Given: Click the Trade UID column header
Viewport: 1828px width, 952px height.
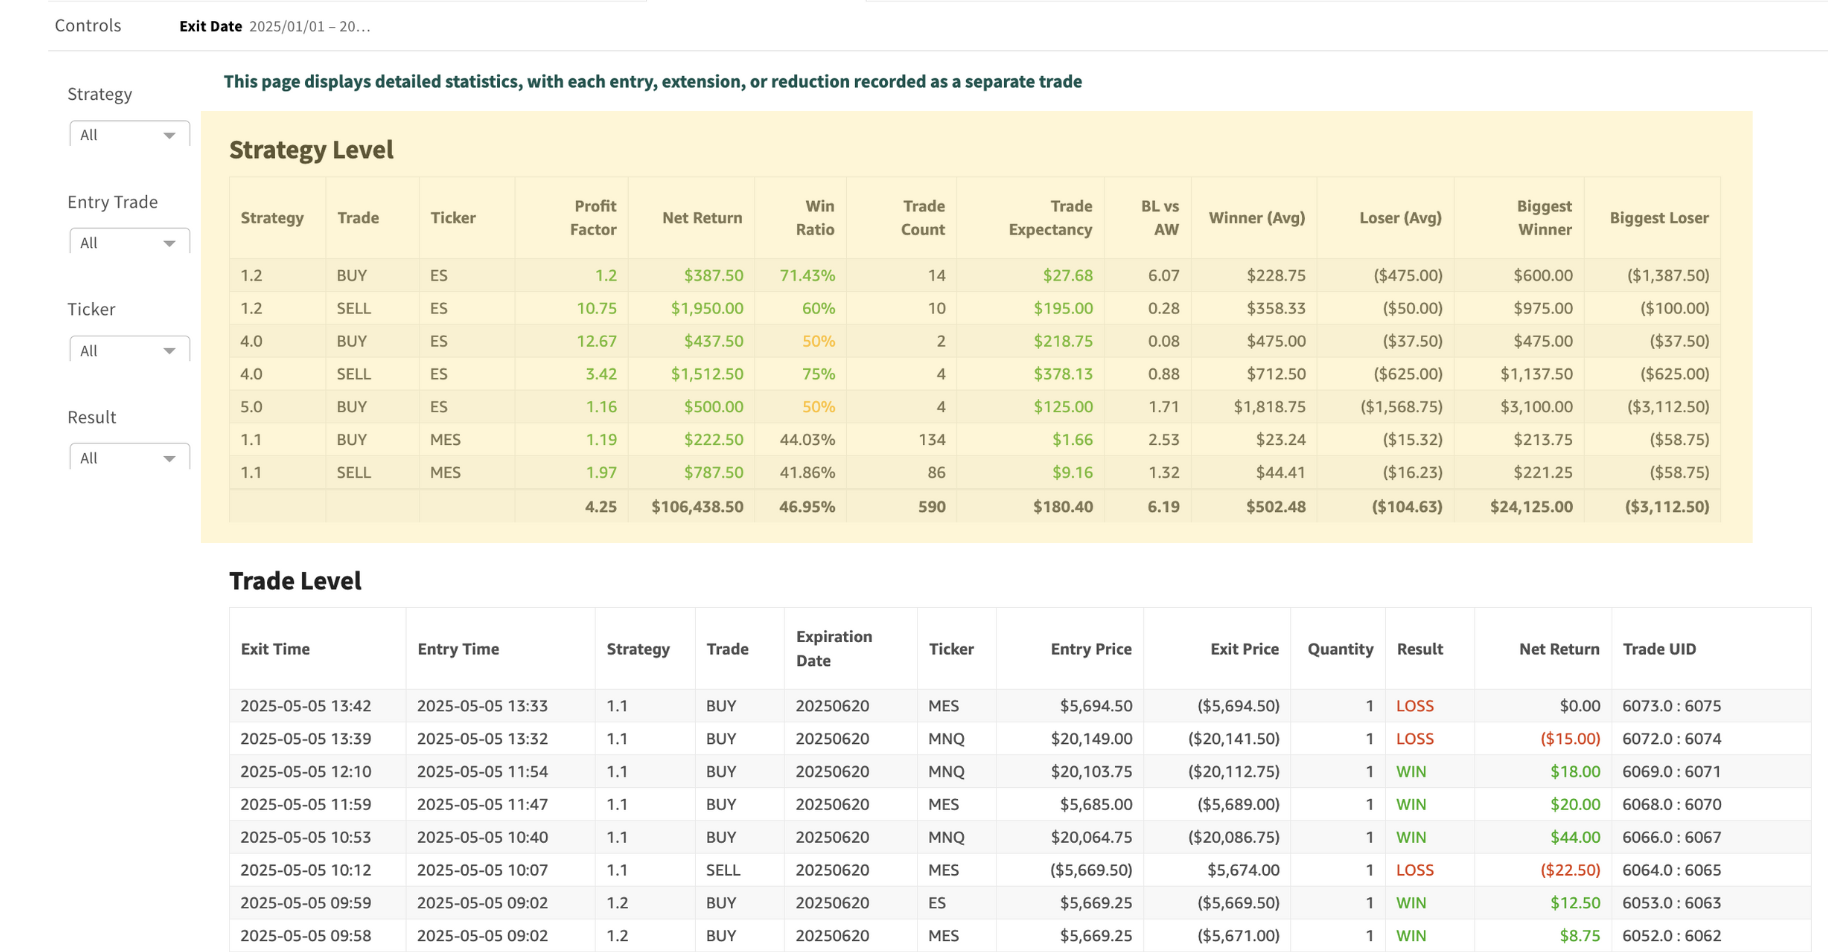Looking at the screenshot, I should click(x=1659, y=649).
